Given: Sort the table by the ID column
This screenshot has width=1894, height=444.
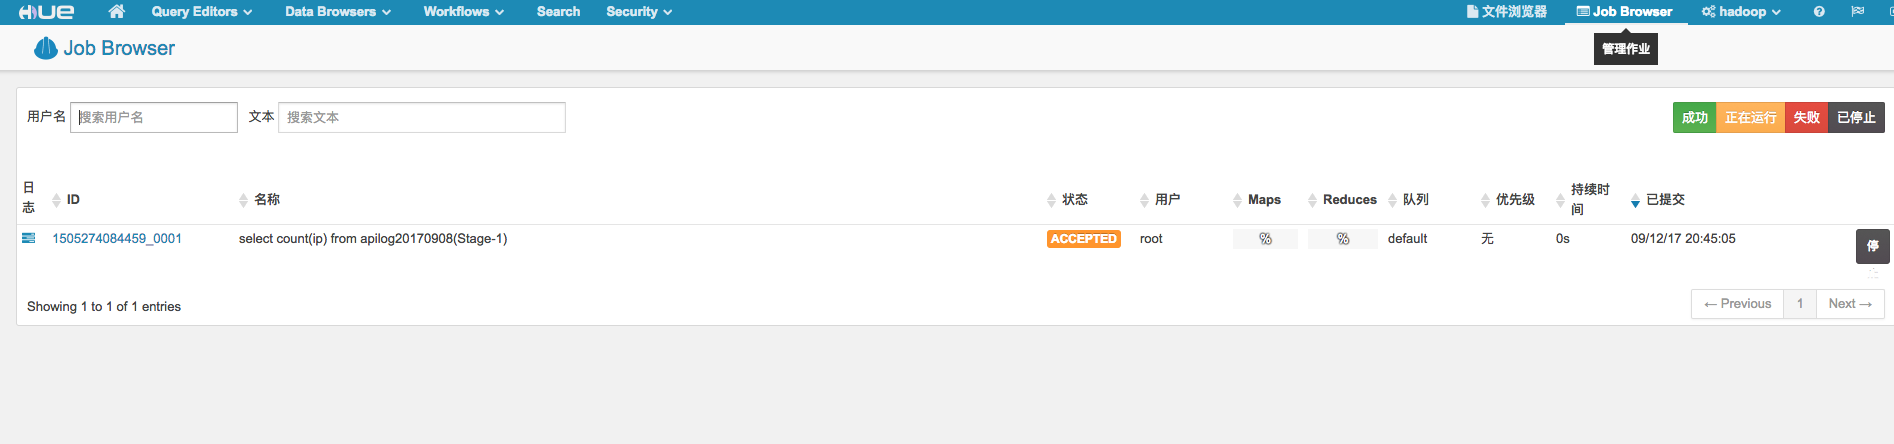Looking at the screenshot, I should coord(73,200).
